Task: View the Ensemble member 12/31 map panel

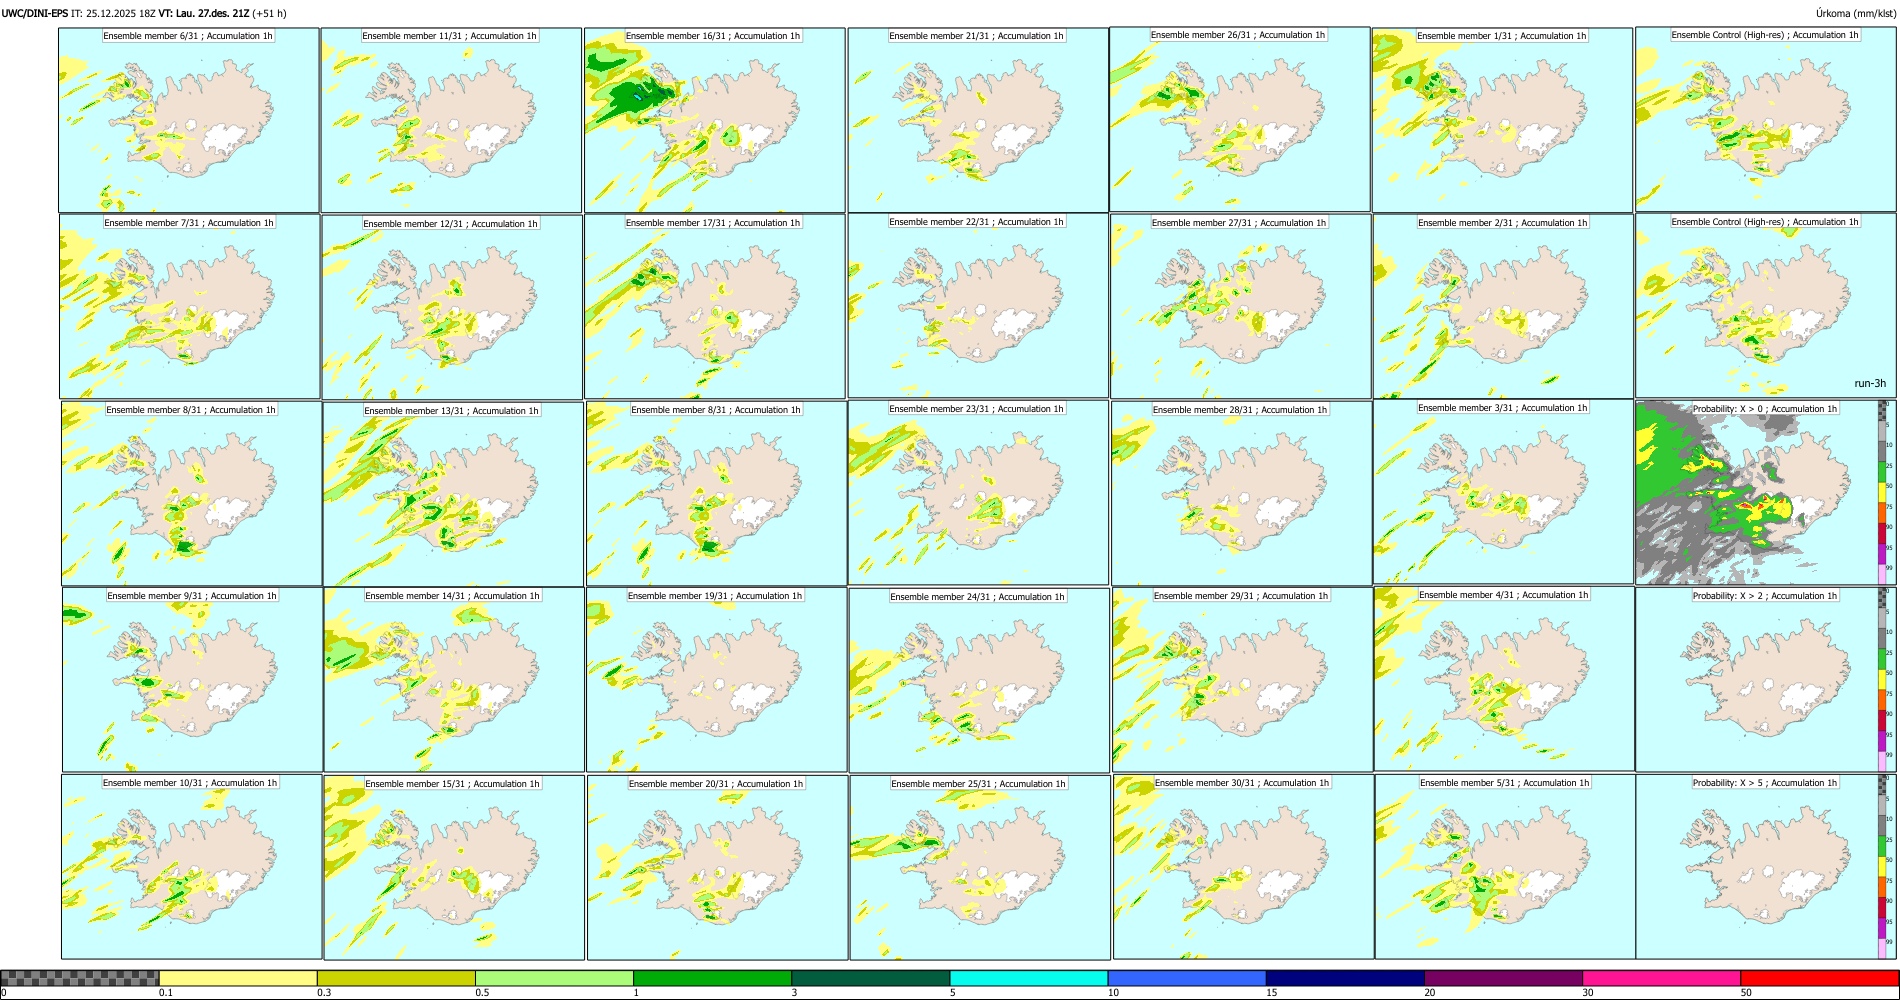Action: coord(452,307)
